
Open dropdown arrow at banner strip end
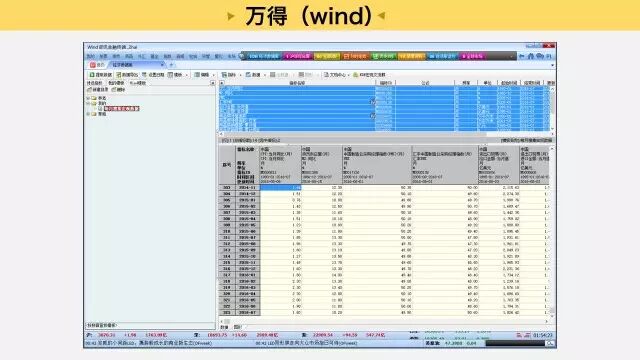pos(511,56)
